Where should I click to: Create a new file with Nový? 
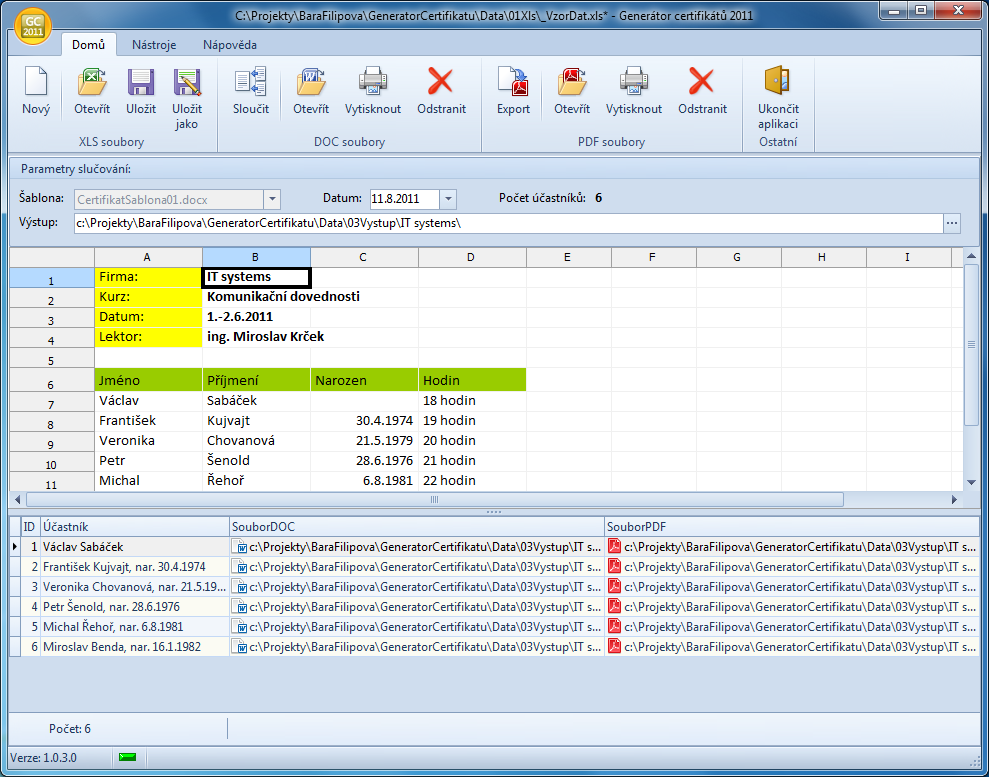tap(36, 91)
